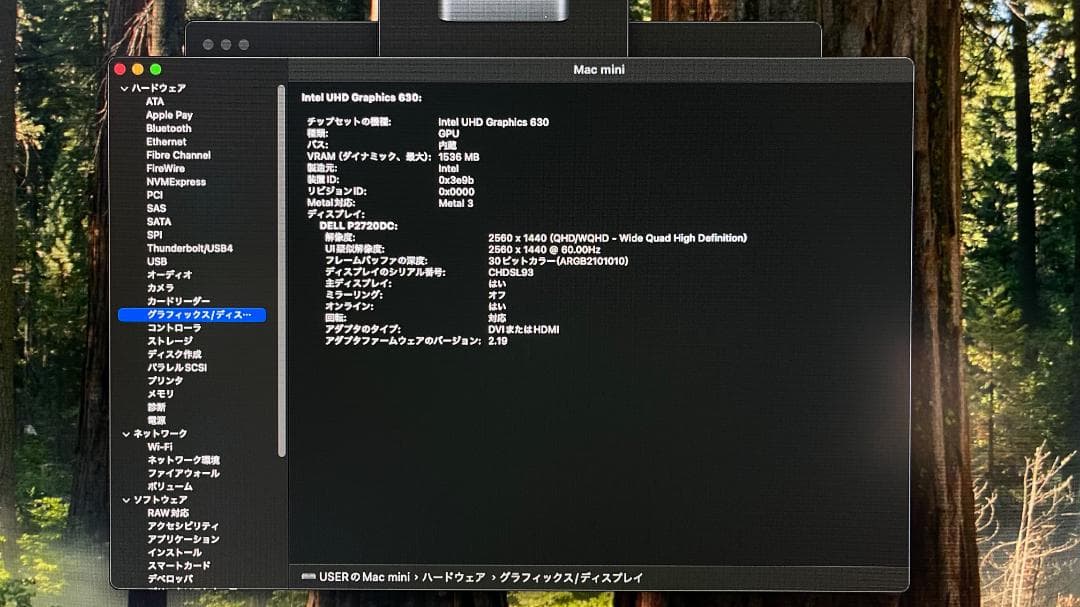Click the sidebar vertical scrollbar
Image resolution: width=1080 pixels, height=607 pixels.
coord(281,271)
